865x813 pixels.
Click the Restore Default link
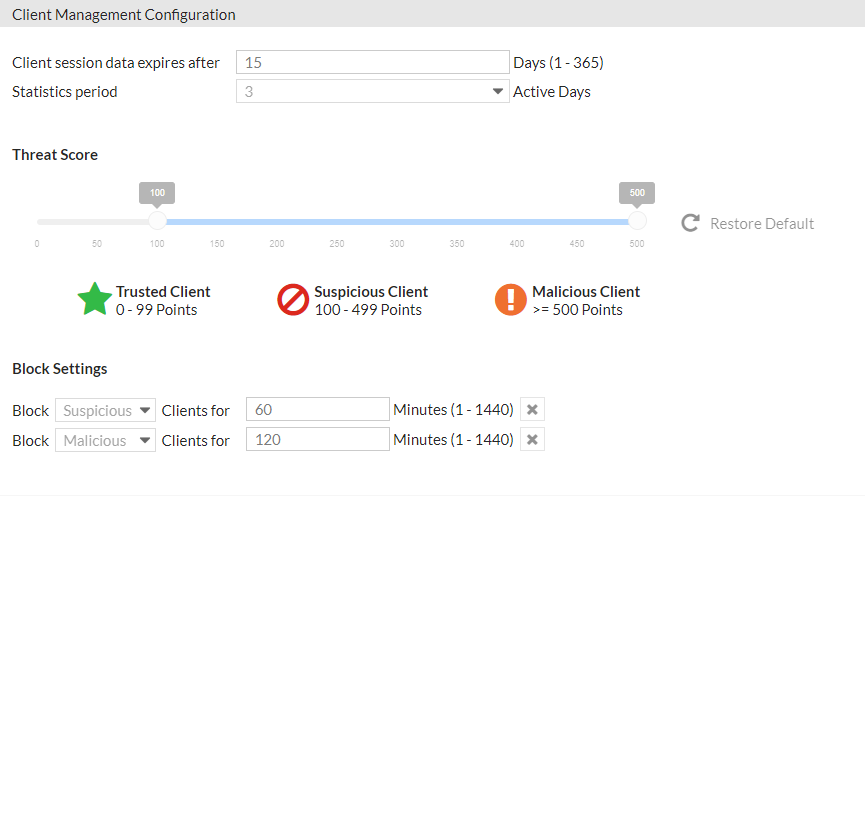761,223
